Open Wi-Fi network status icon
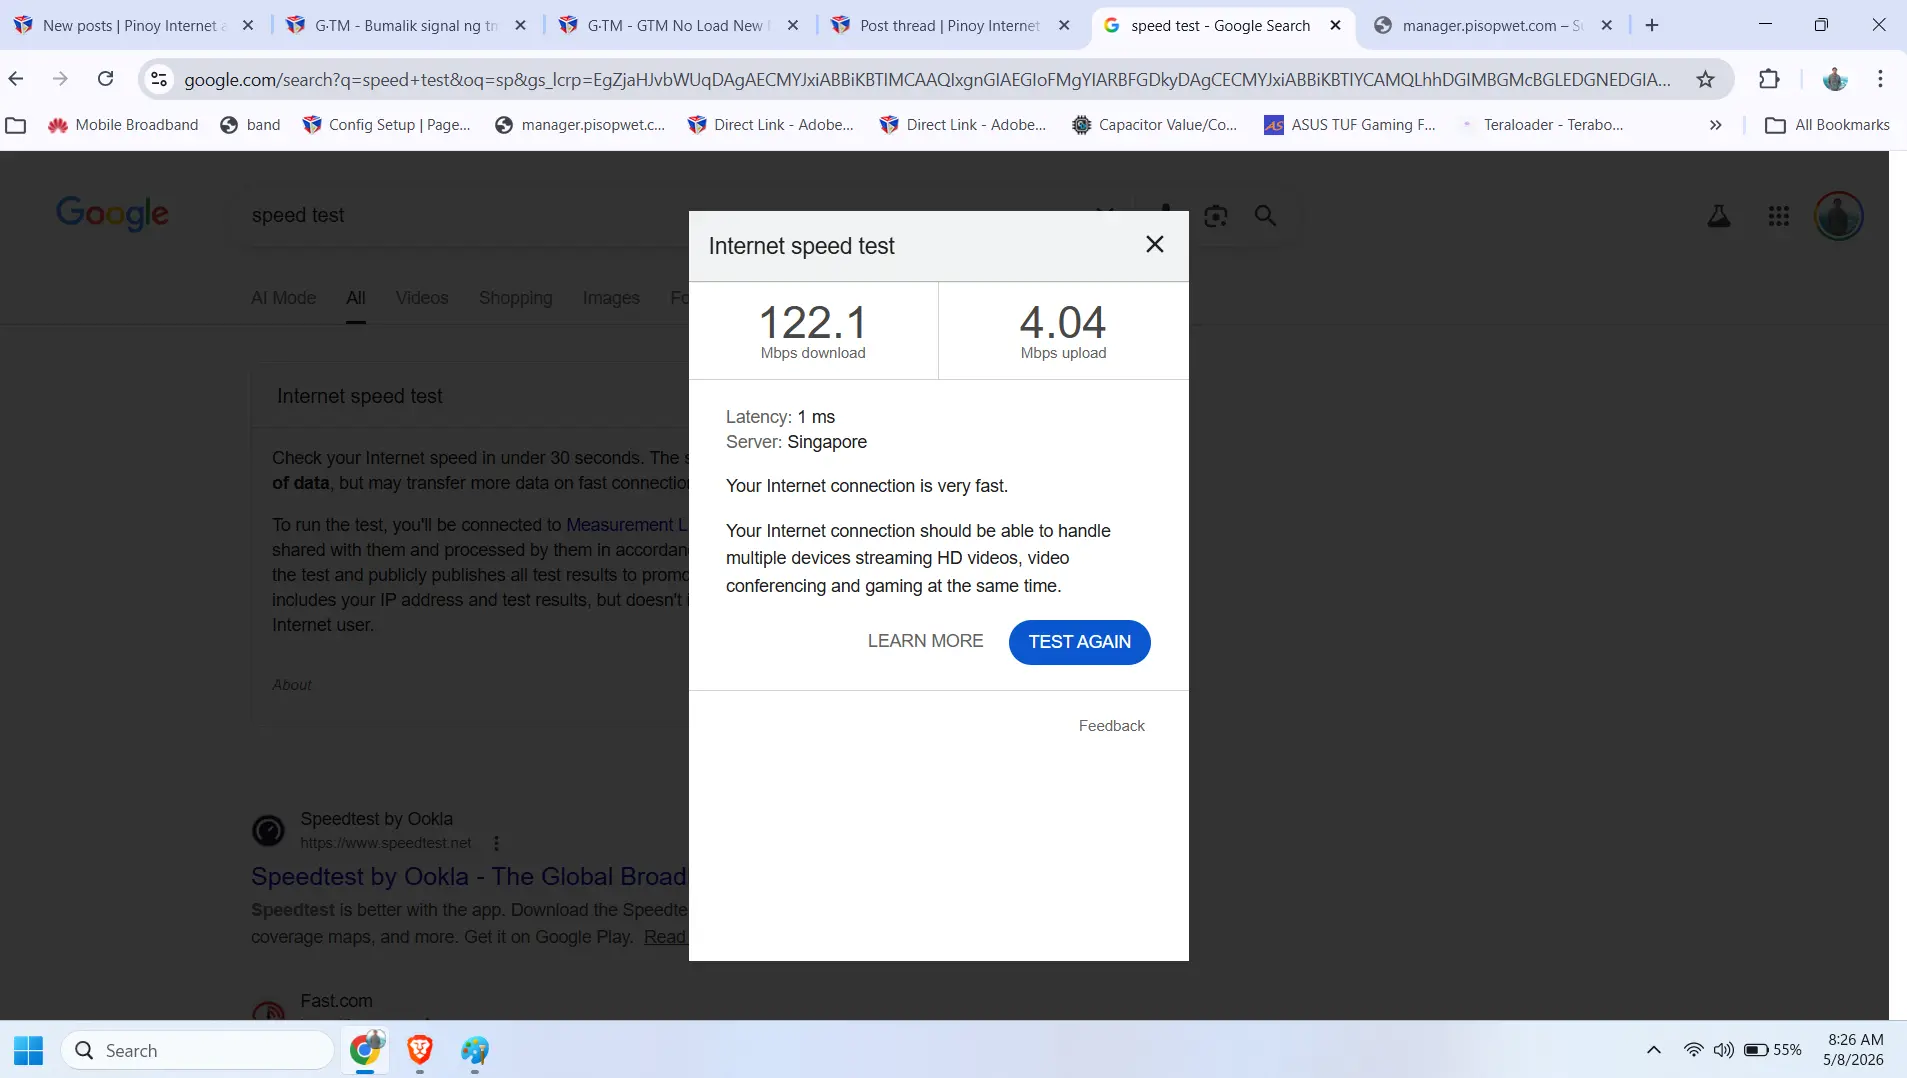The width and height of the screenshot is (1907, 1078). pos(1693,1050)
